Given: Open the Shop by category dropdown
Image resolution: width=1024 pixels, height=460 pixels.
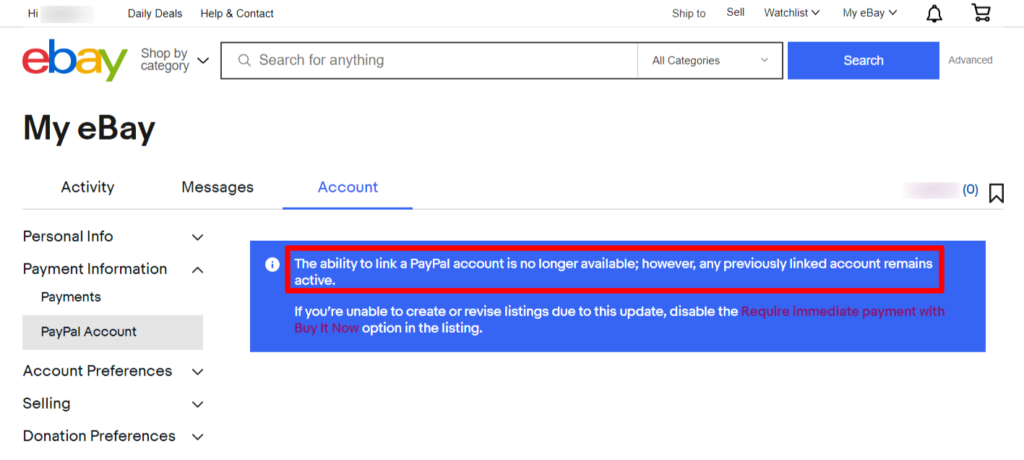Looking at the screenshot, I should [x=174, y=60].
